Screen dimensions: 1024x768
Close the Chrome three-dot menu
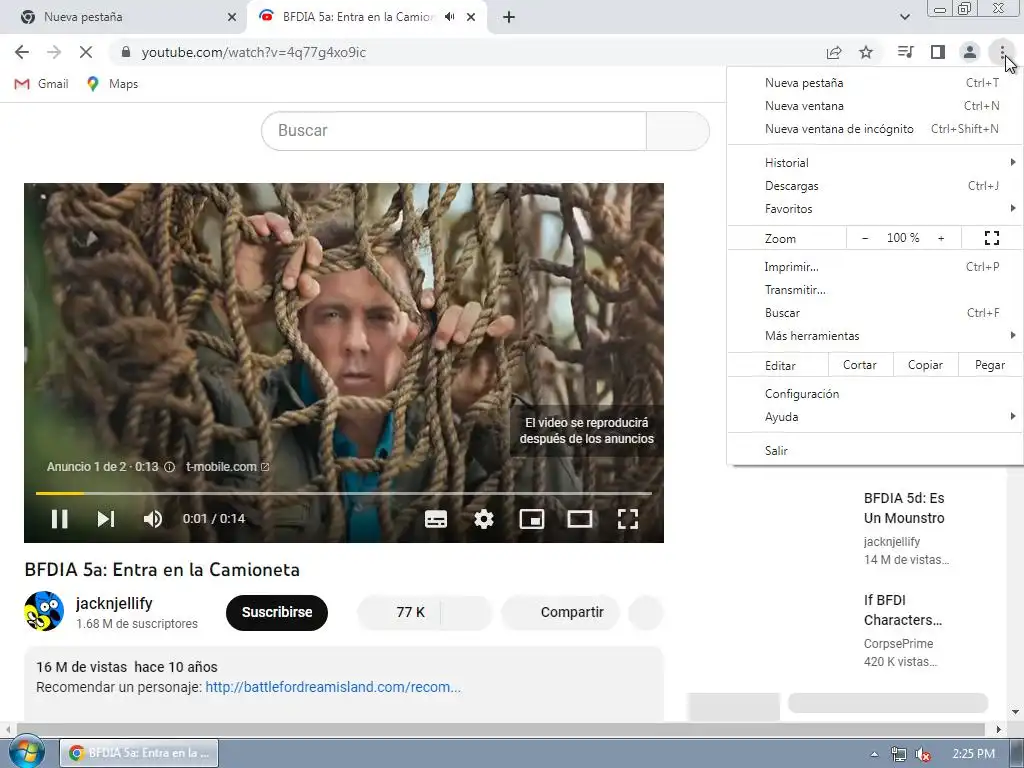point(1002,52)
